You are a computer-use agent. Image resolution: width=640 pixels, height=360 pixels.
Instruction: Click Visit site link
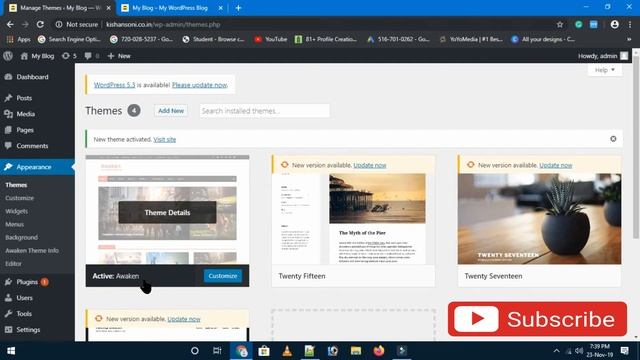164,139
